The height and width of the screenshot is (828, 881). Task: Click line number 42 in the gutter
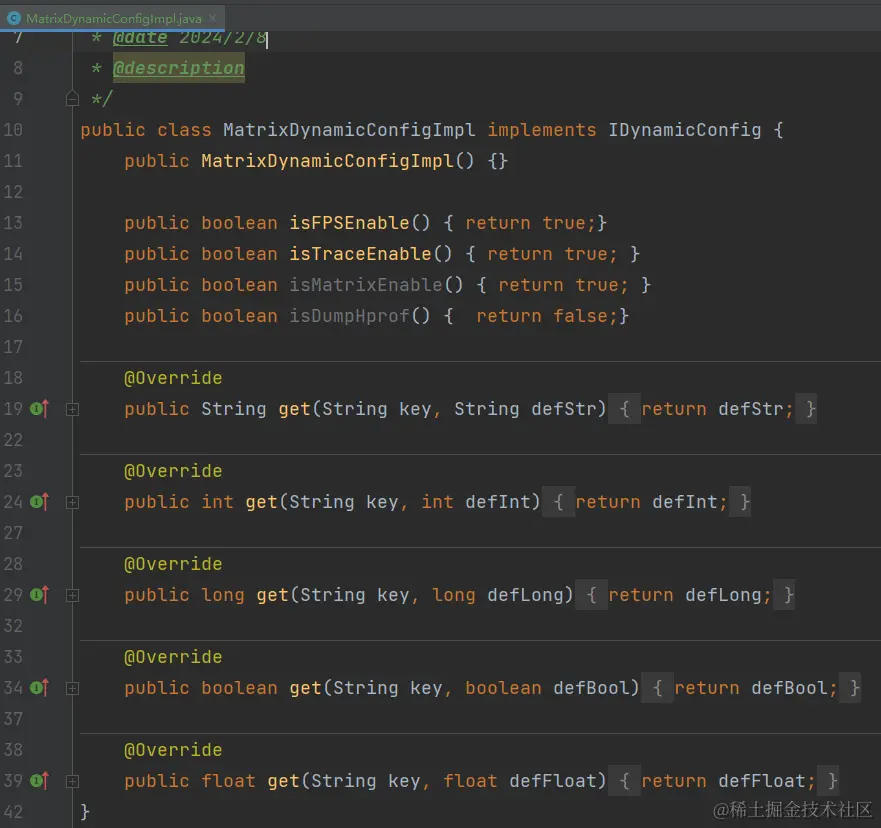pyautogui.click(x=13, y=811)
